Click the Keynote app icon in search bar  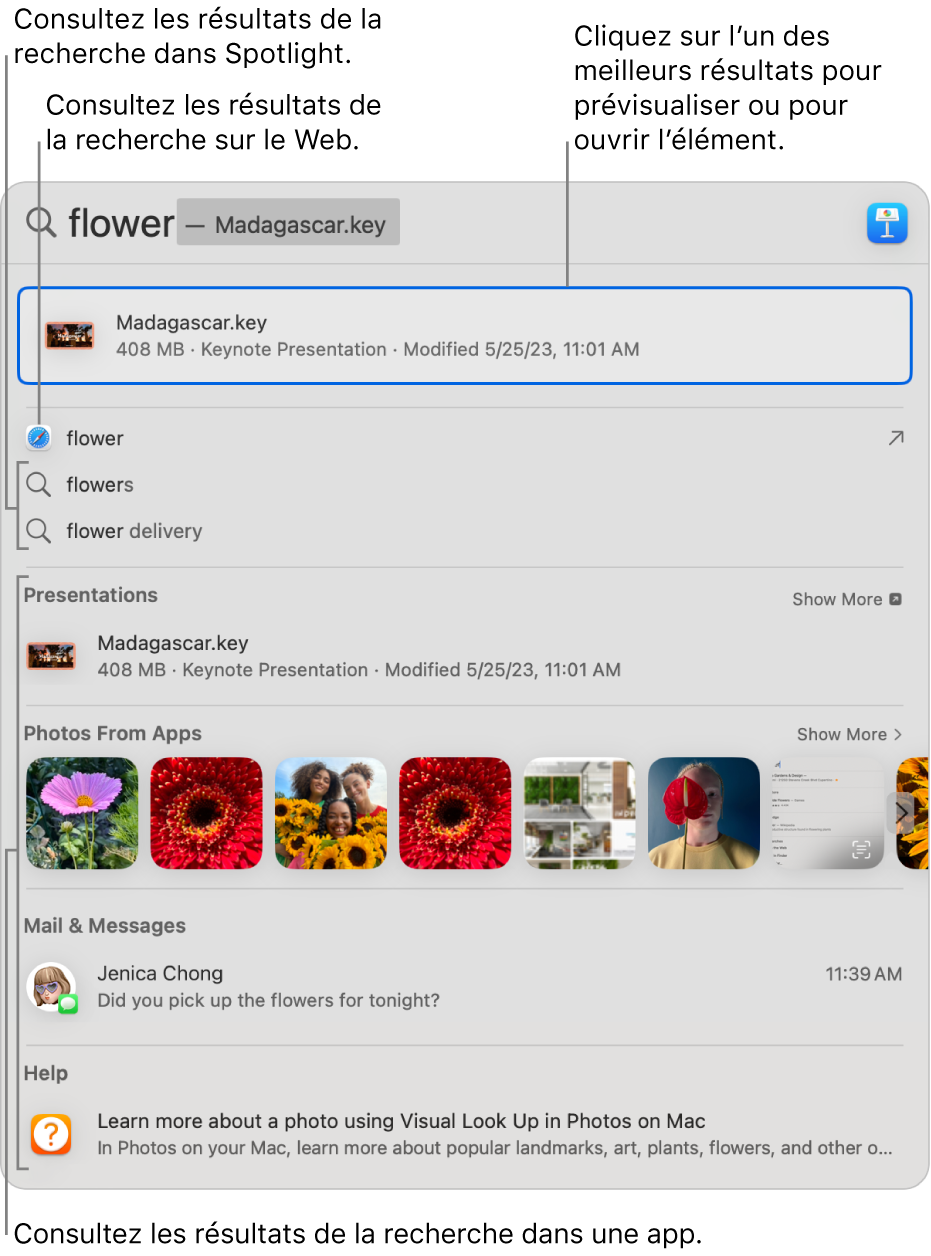(887, 223)
